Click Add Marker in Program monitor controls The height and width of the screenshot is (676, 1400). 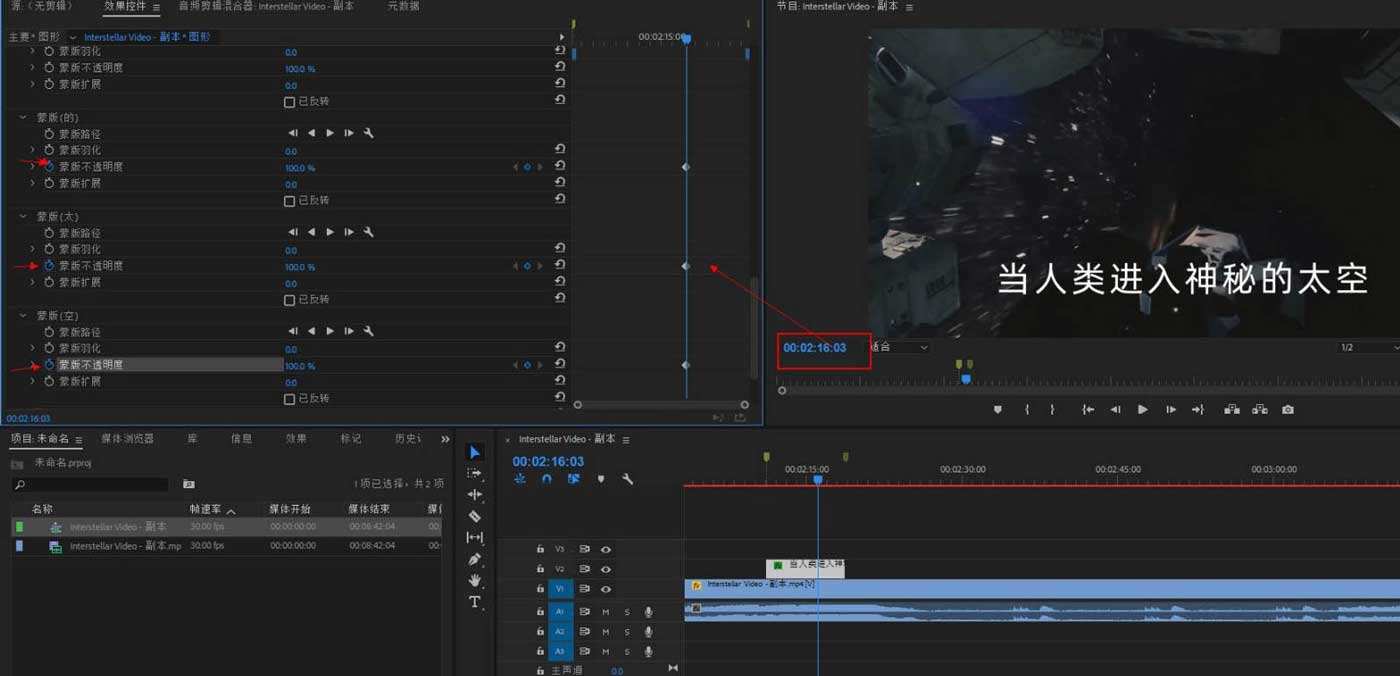[x=997, y=409]
